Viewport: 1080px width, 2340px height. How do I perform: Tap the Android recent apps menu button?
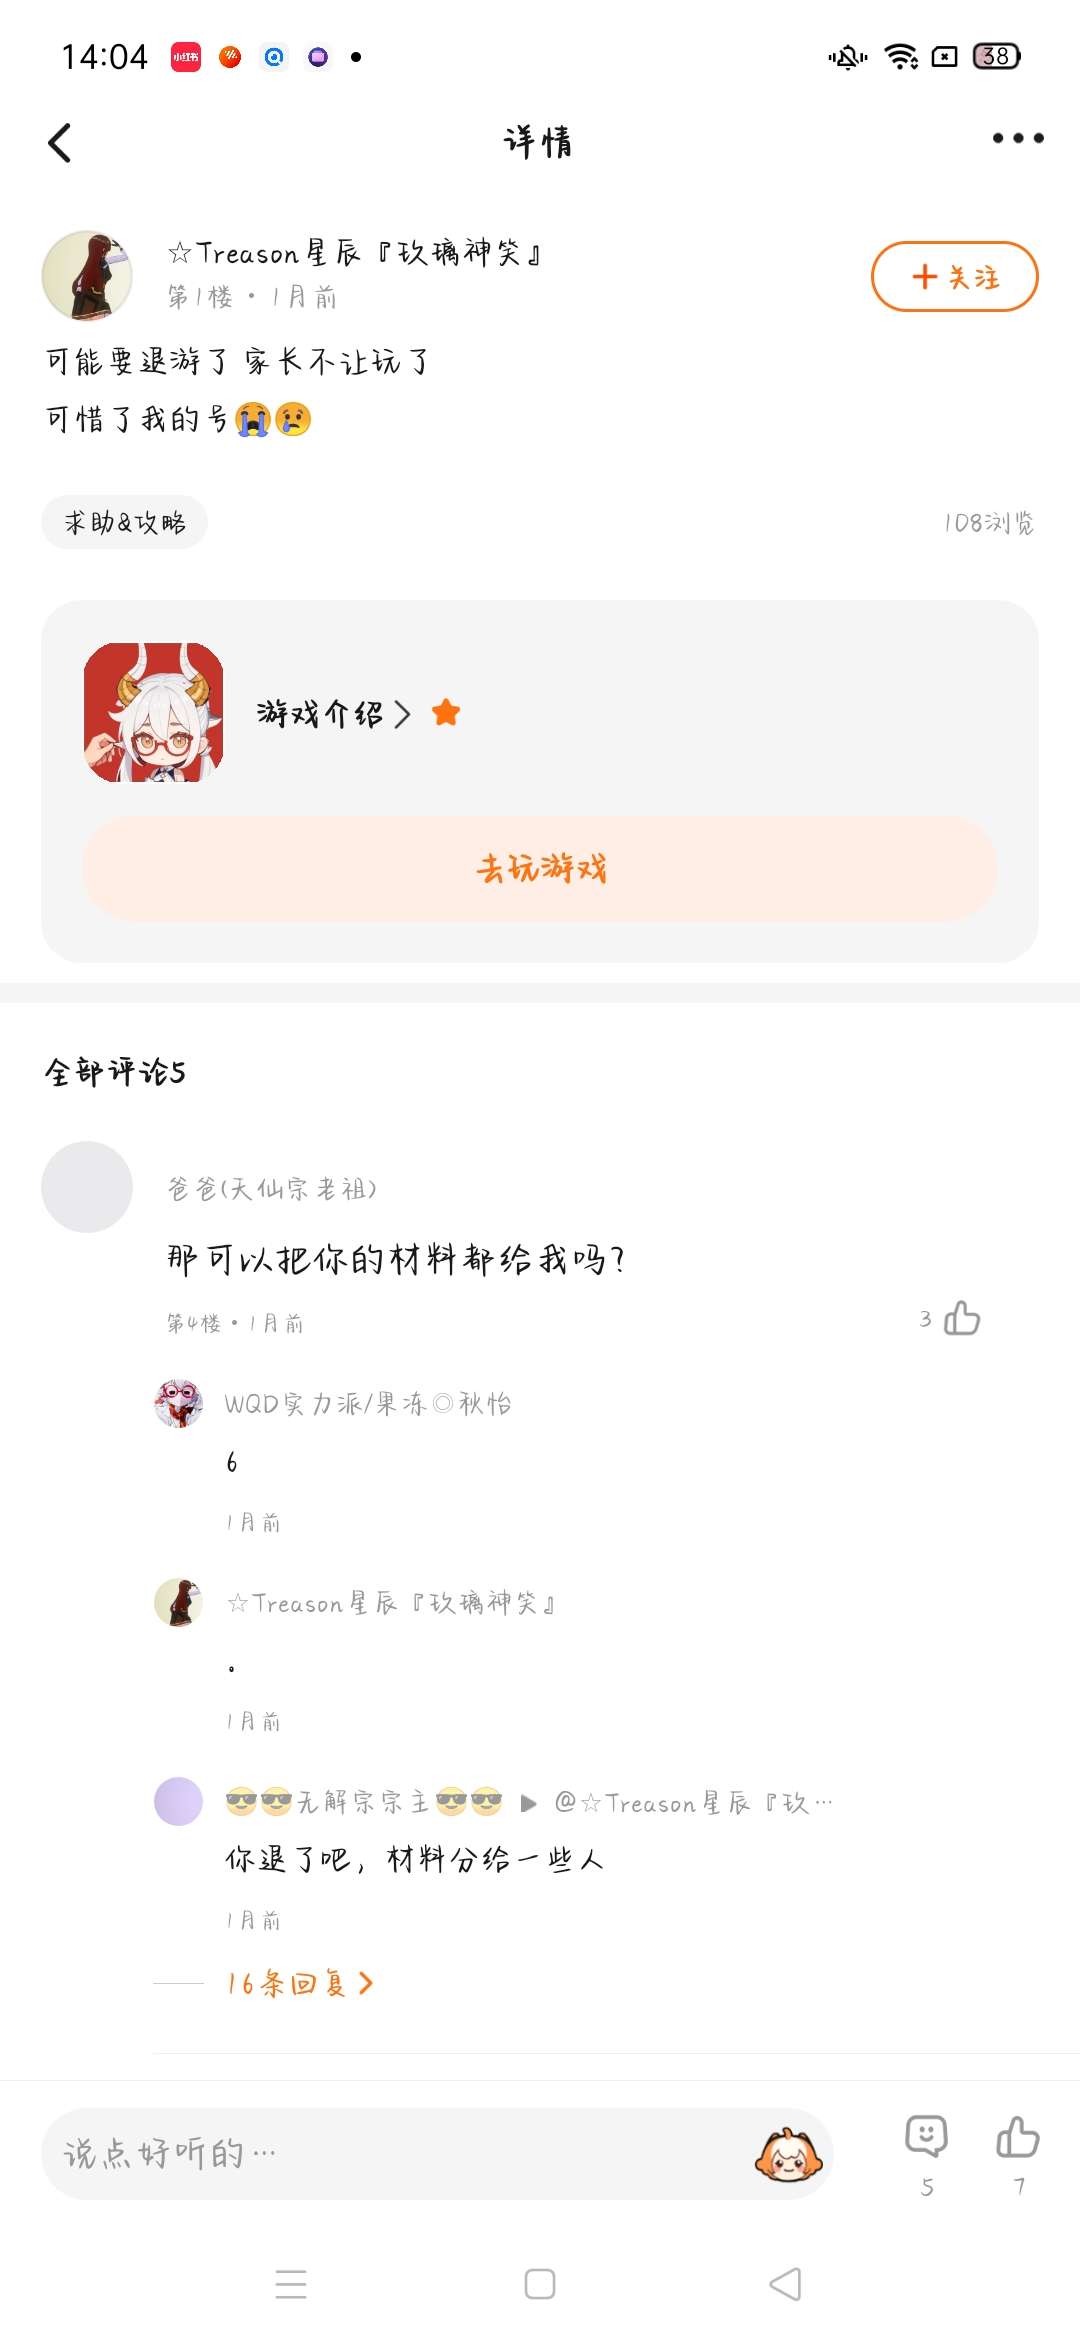(291, 2284)
